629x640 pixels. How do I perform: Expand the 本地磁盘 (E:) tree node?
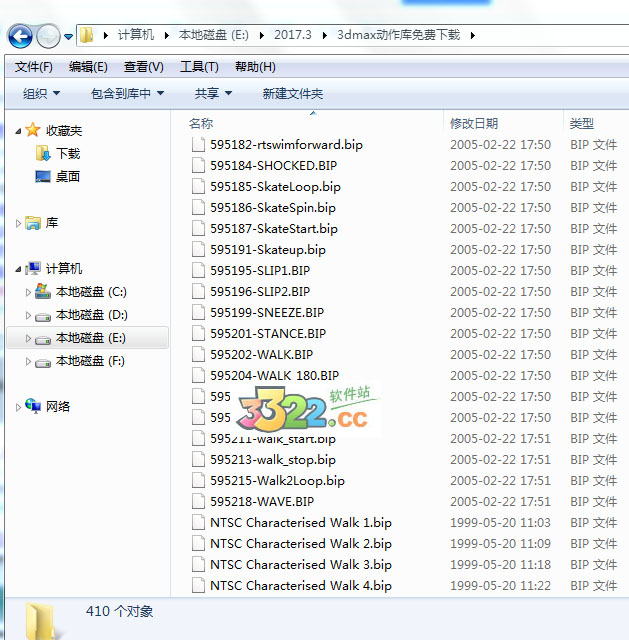[28, 338]
